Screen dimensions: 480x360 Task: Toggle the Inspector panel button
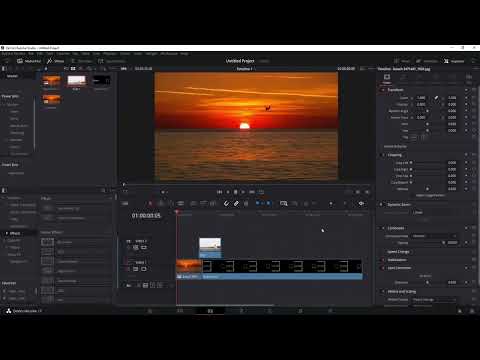coord(454,61)
